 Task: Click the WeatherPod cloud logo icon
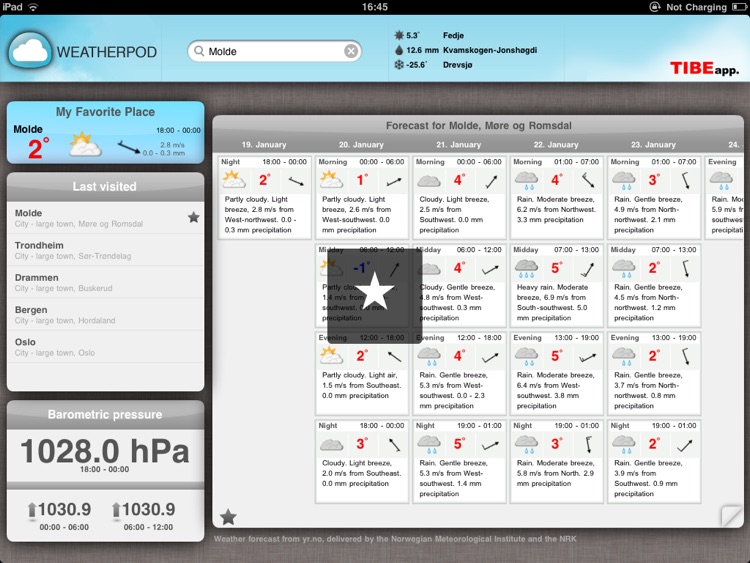(x=30, y=51)
